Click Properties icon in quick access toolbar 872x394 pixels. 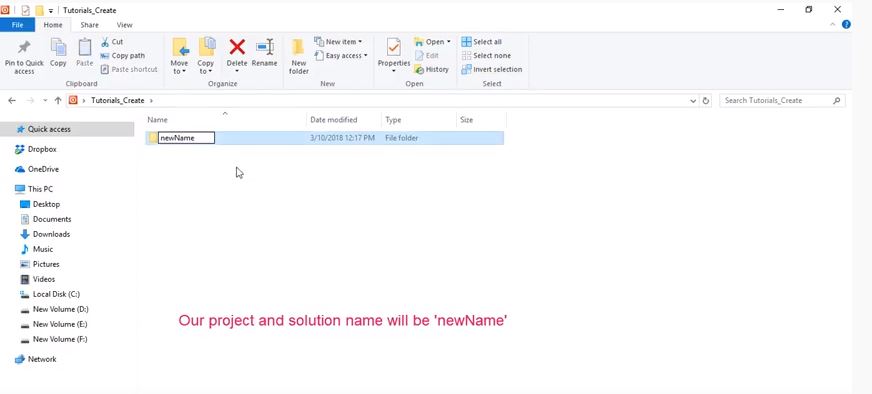tap(25, 10)
